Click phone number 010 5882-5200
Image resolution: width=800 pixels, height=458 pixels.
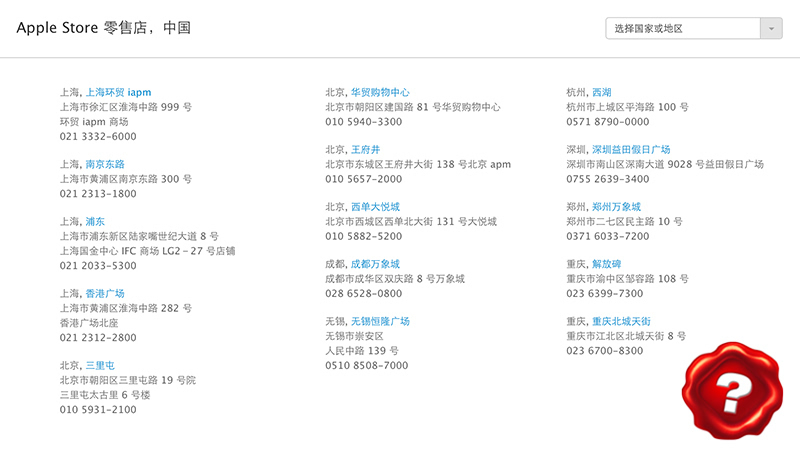click(364, 236)
